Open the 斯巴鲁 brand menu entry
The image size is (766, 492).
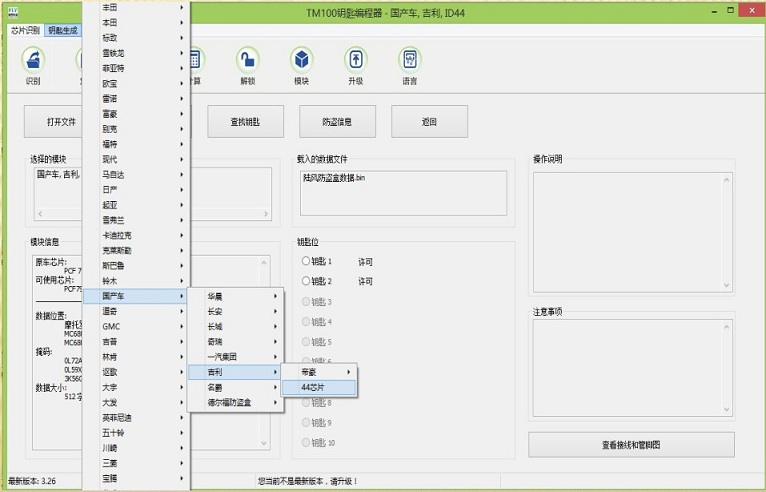coord(135,266)
